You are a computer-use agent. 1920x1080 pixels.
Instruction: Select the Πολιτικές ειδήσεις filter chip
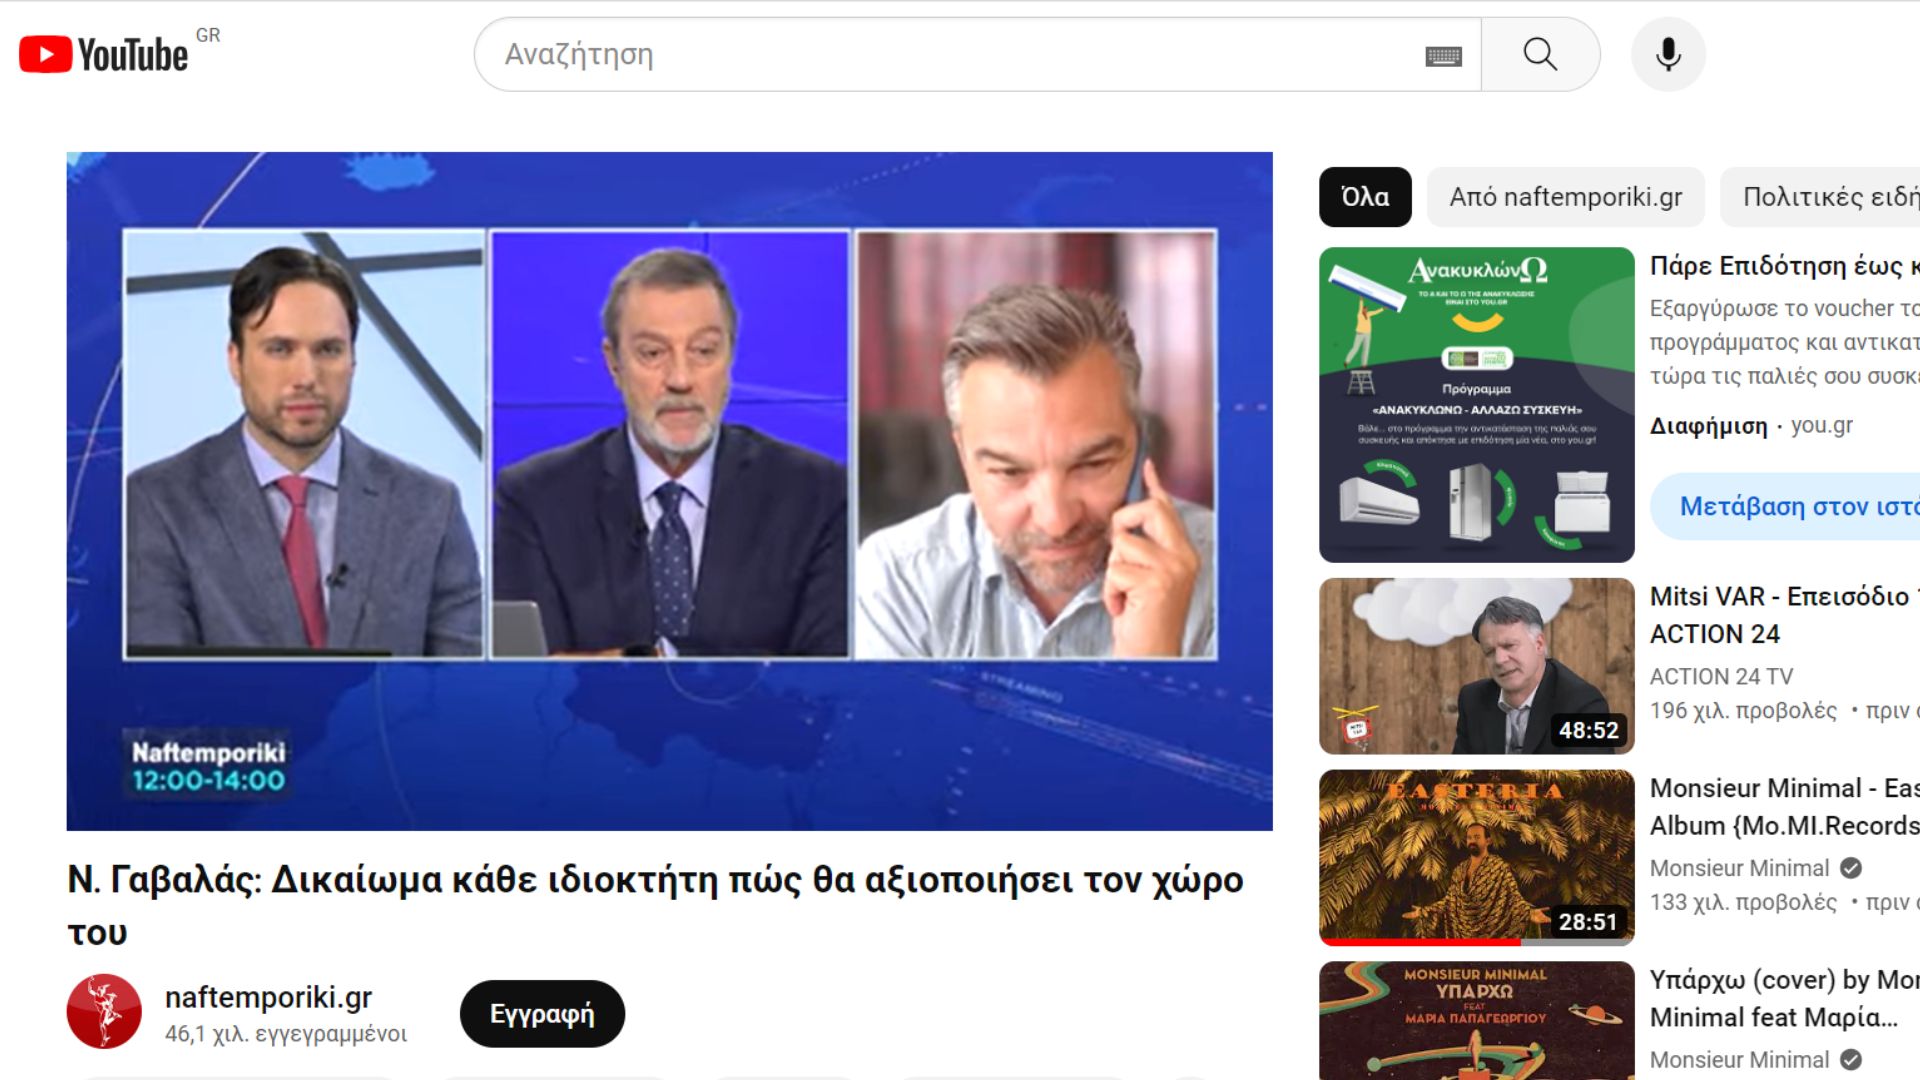coord(1820,197)
